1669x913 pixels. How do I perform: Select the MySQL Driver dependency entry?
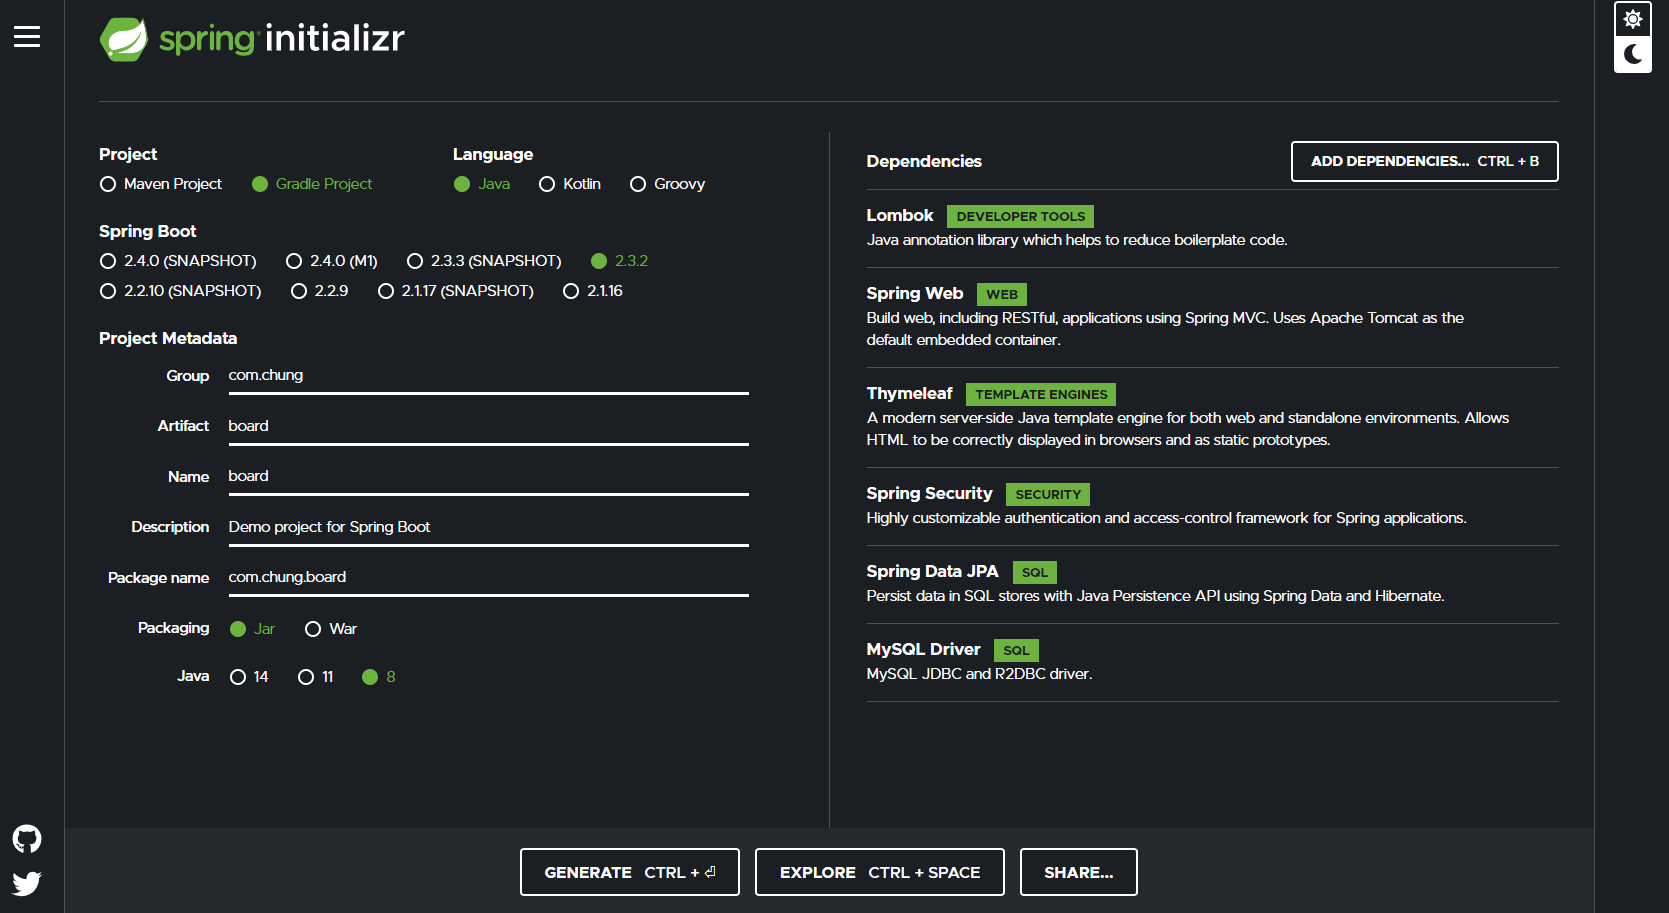click(1212, 662)
